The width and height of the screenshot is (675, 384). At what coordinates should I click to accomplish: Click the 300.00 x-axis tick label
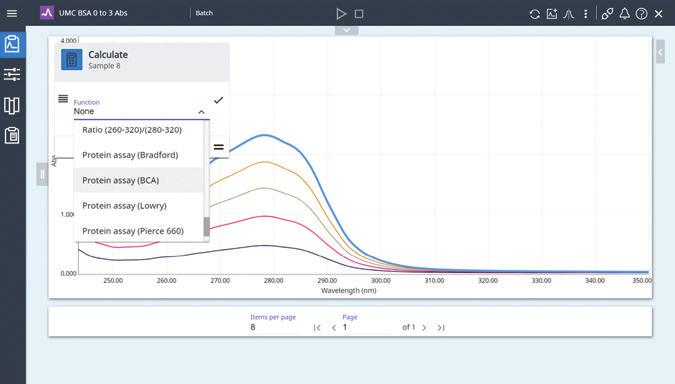pyautogui.click(x=381, y=280)
